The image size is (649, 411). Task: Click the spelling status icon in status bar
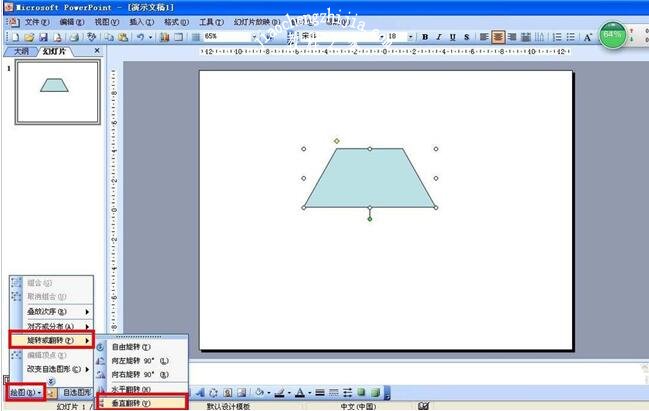coord(423,406)
